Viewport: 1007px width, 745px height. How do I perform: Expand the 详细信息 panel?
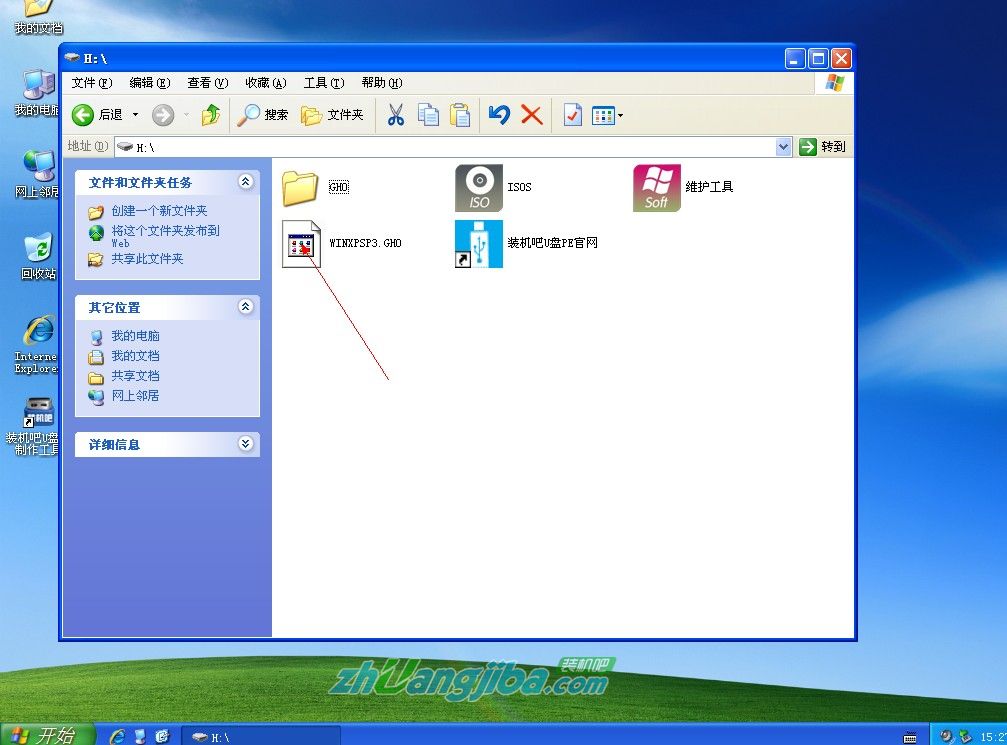point(245,444)
